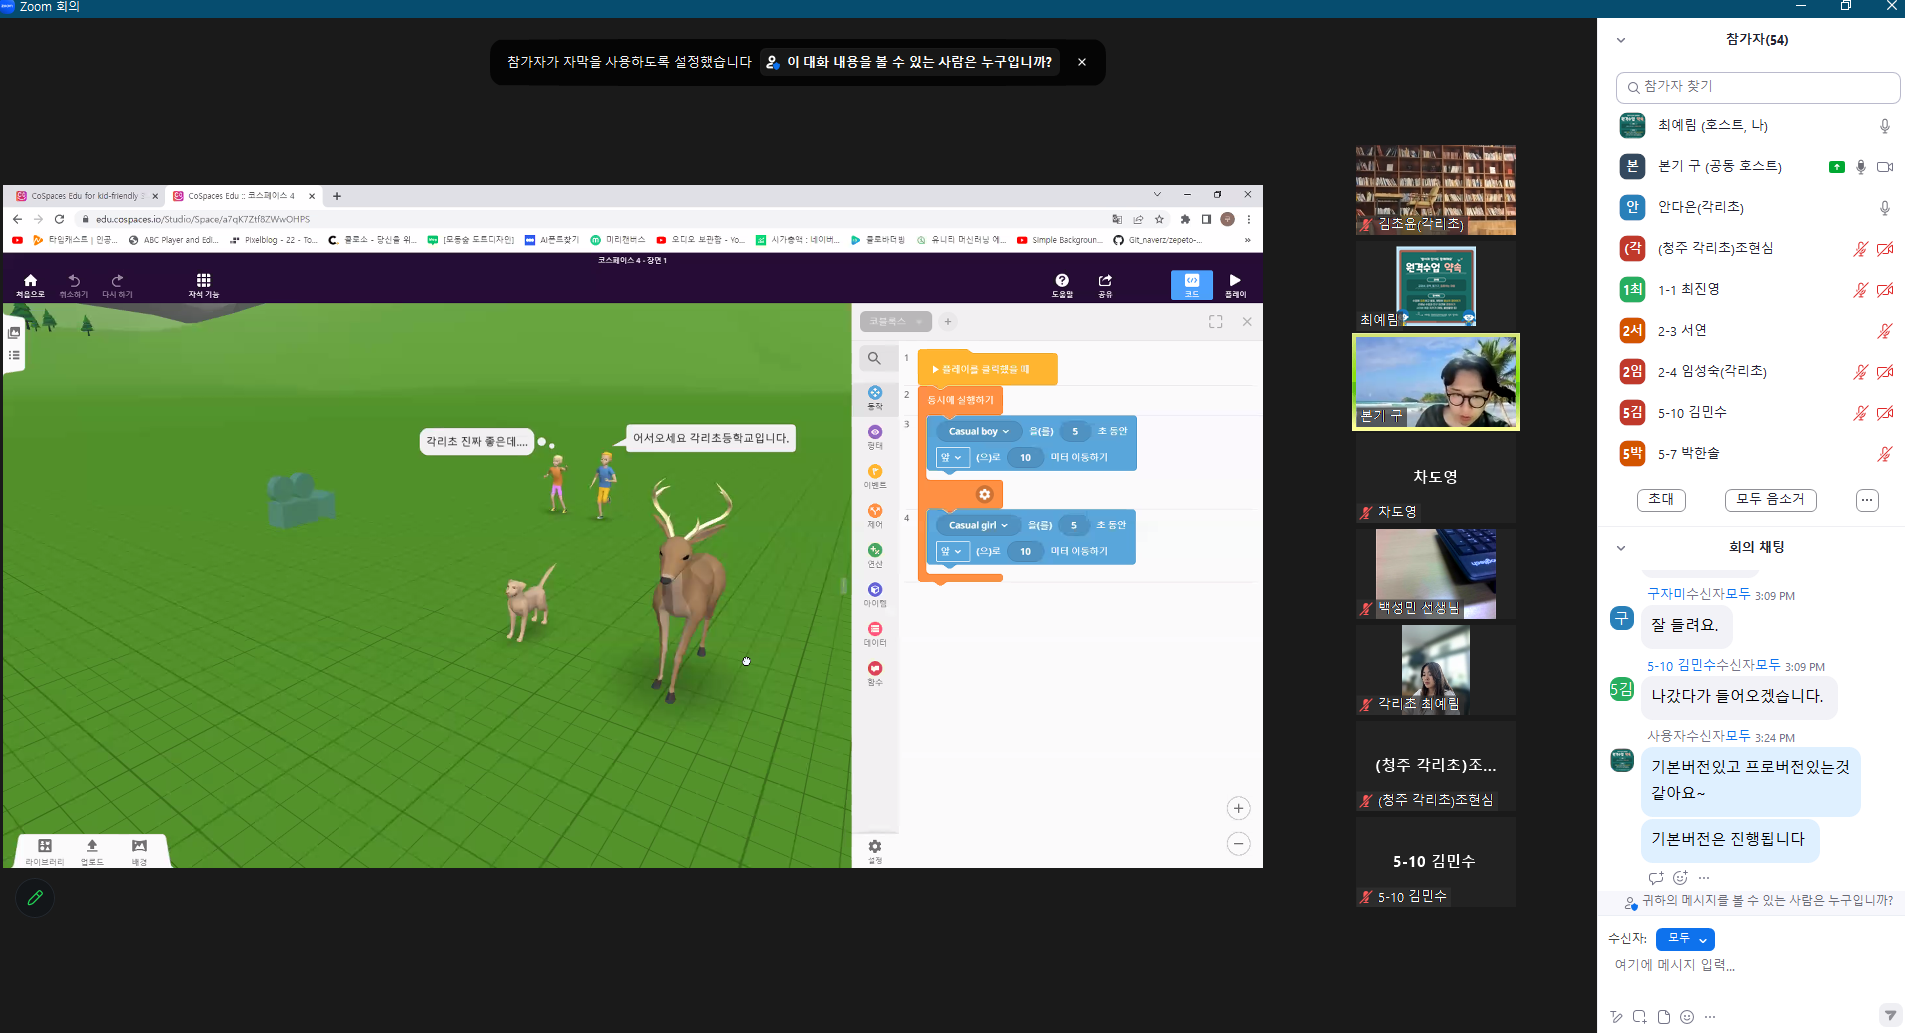Open the background (배경) panel
This screenshot has width=1905, height=1033.
pos(139,851)
